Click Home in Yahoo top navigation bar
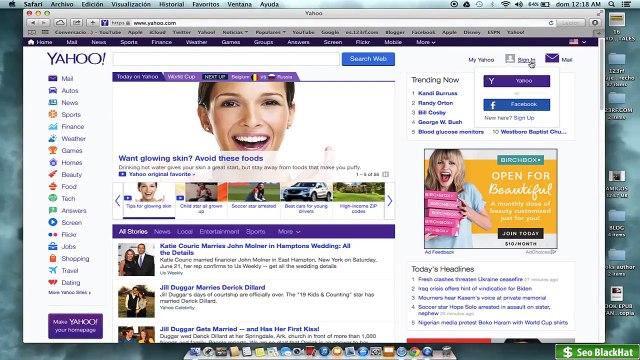Screen dimensions: 640x360 40,42
